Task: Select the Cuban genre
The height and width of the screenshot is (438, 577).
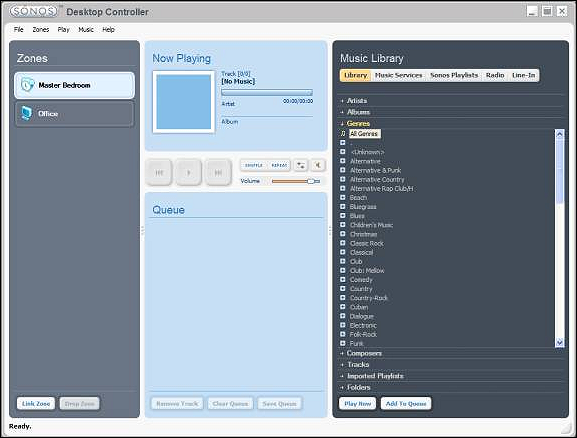Action: pyautogui.click(x=359, y=307)
